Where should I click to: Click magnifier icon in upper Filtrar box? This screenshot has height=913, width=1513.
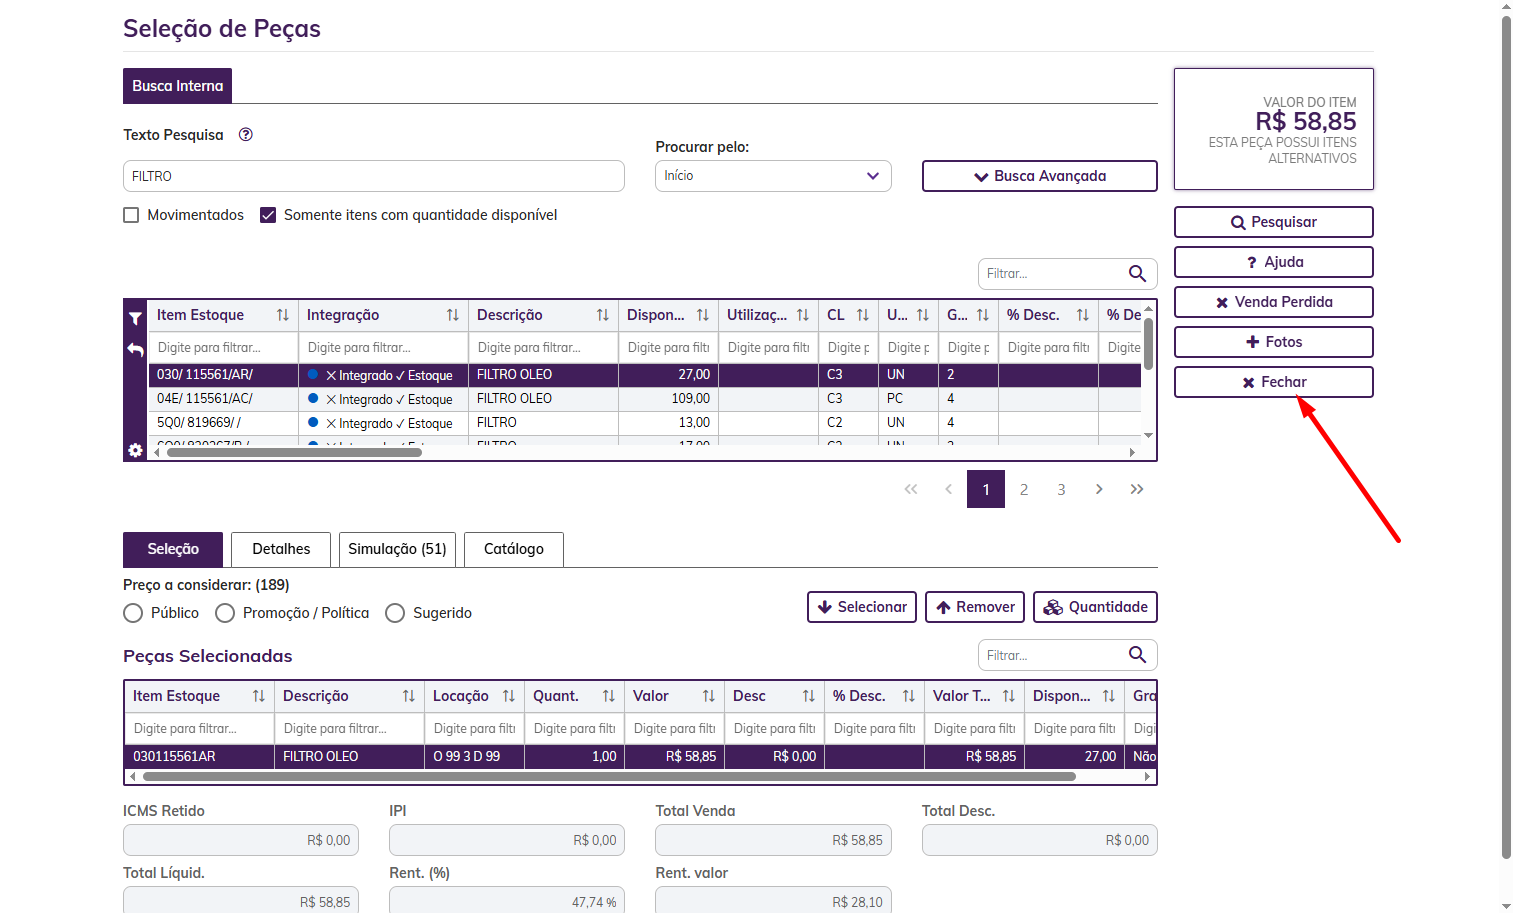click(1137, 274)
